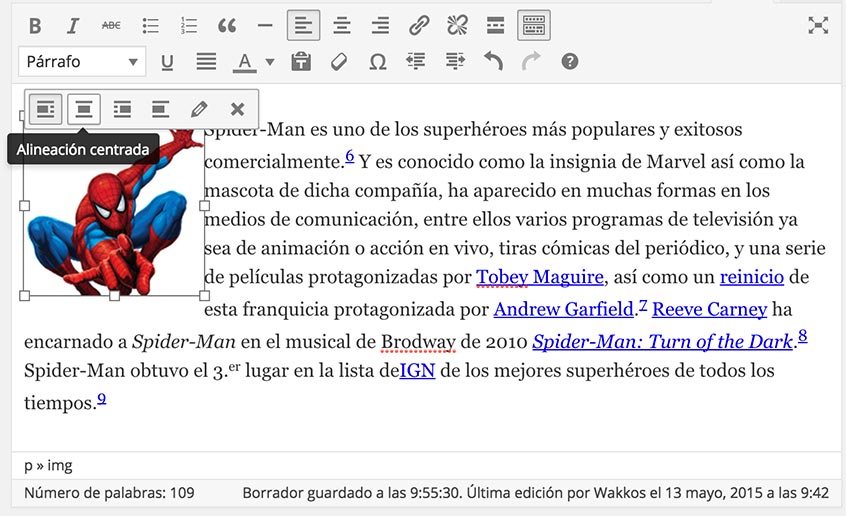846x516 pixels.
Task: Open the Reeve Carney link
Action: 709,309
